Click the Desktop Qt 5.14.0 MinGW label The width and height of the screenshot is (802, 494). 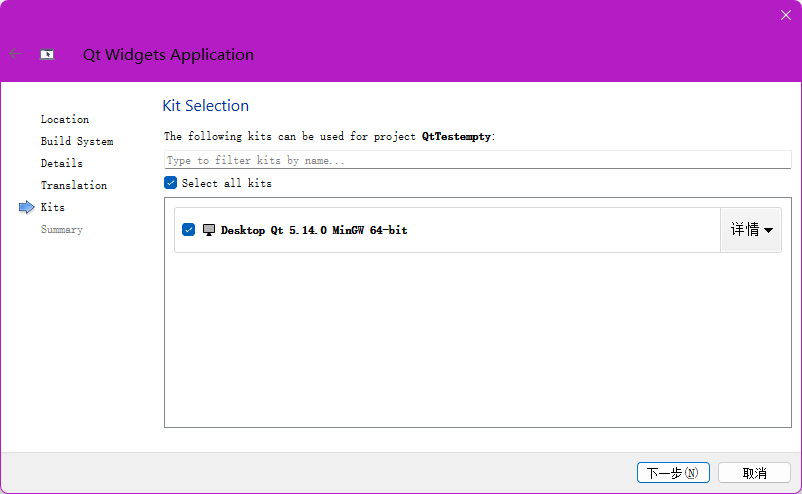point(314,230)
